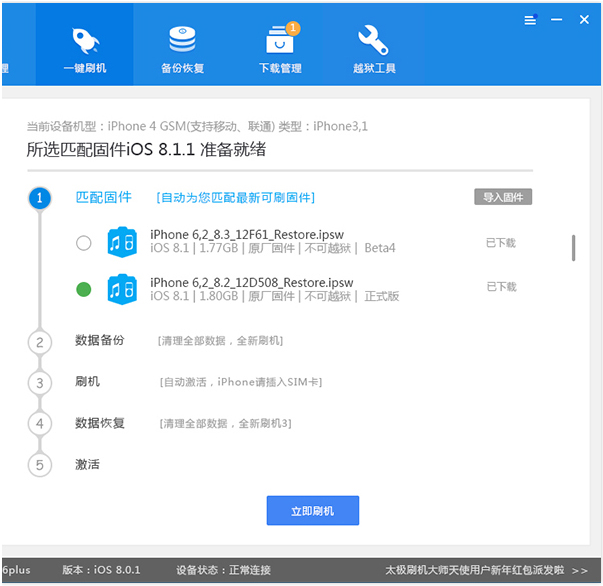Click the 8.2_12D508 firmware file icon

pyautogui.click(x=122, y=289)
